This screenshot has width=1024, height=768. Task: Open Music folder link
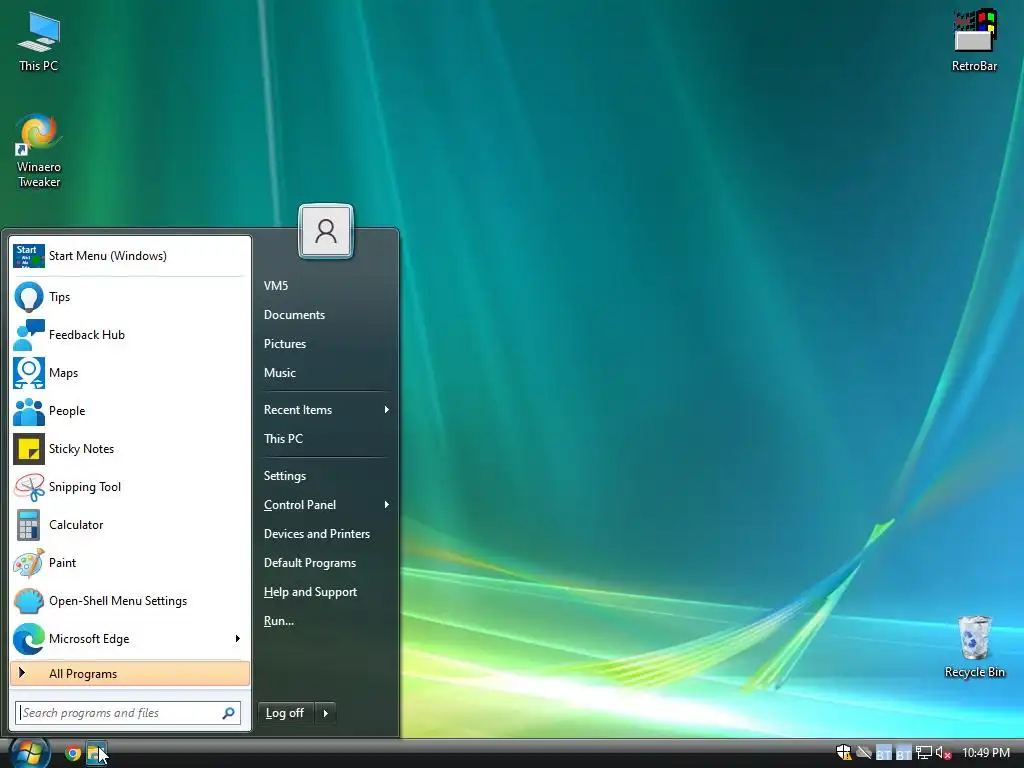pos(325,373)
